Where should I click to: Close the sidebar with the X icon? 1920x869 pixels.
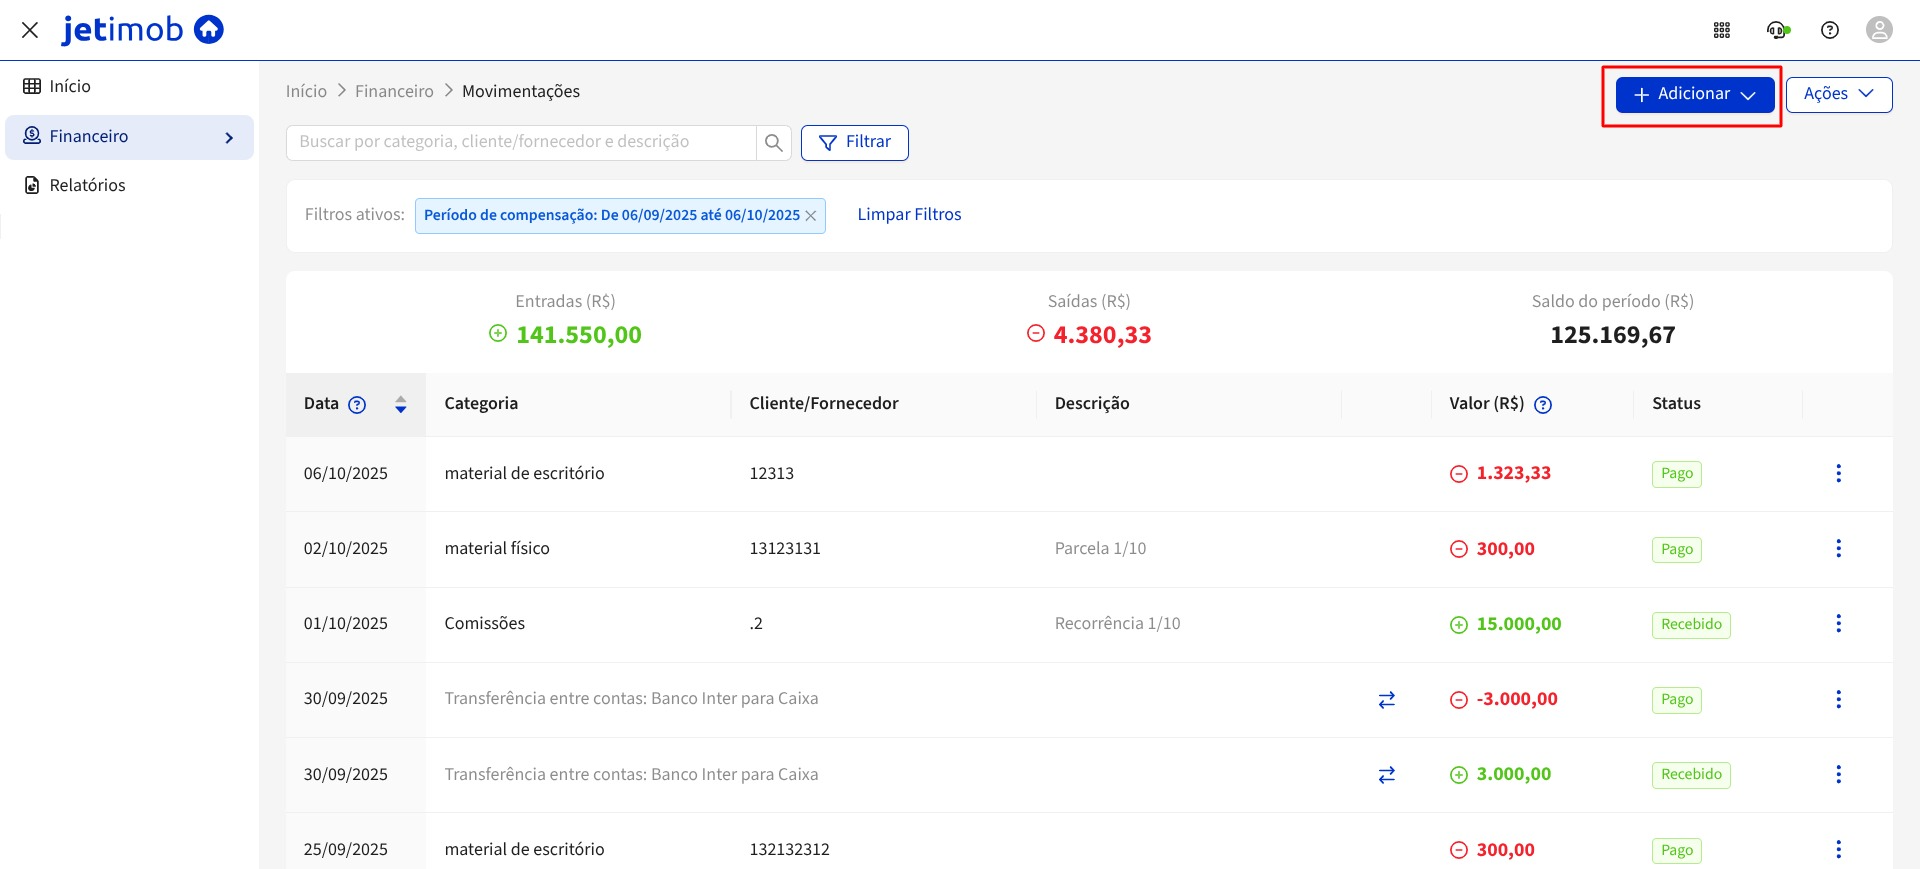[x=30, y=30]
